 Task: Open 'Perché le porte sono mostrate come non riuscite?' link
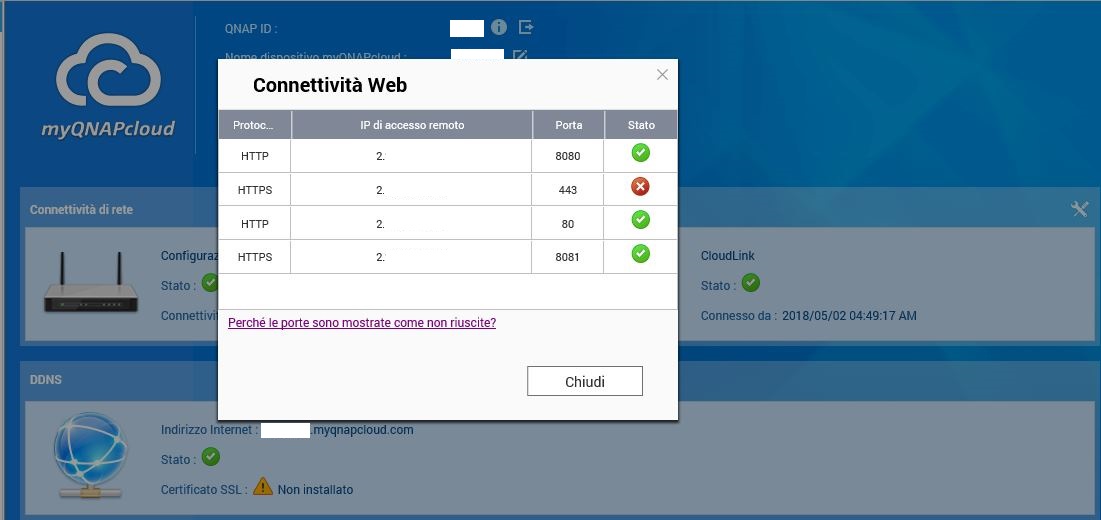point(362,323)
